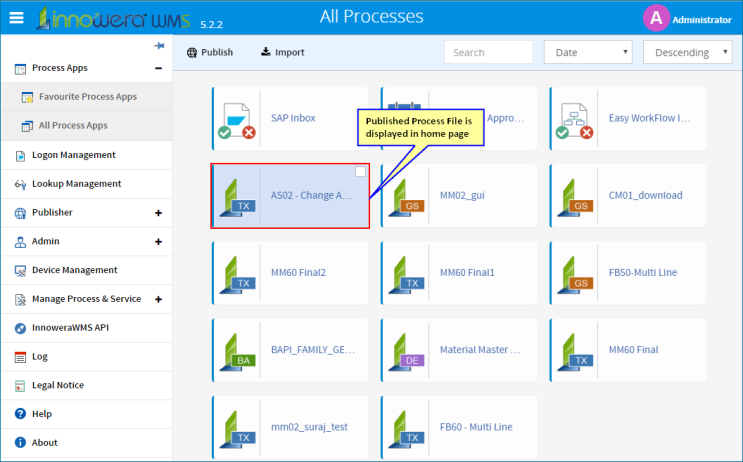Click the MM60 Final2 TX icon

point(238,275)
